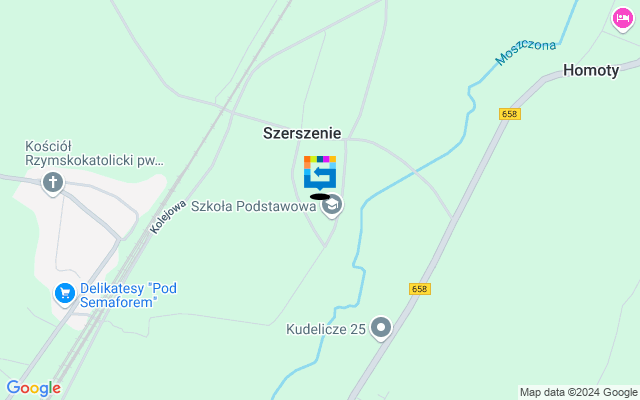Select the Moszczona river label
The width and height of the screenshot is (640, 400).
pyautogui.click(x=525, y=52)
